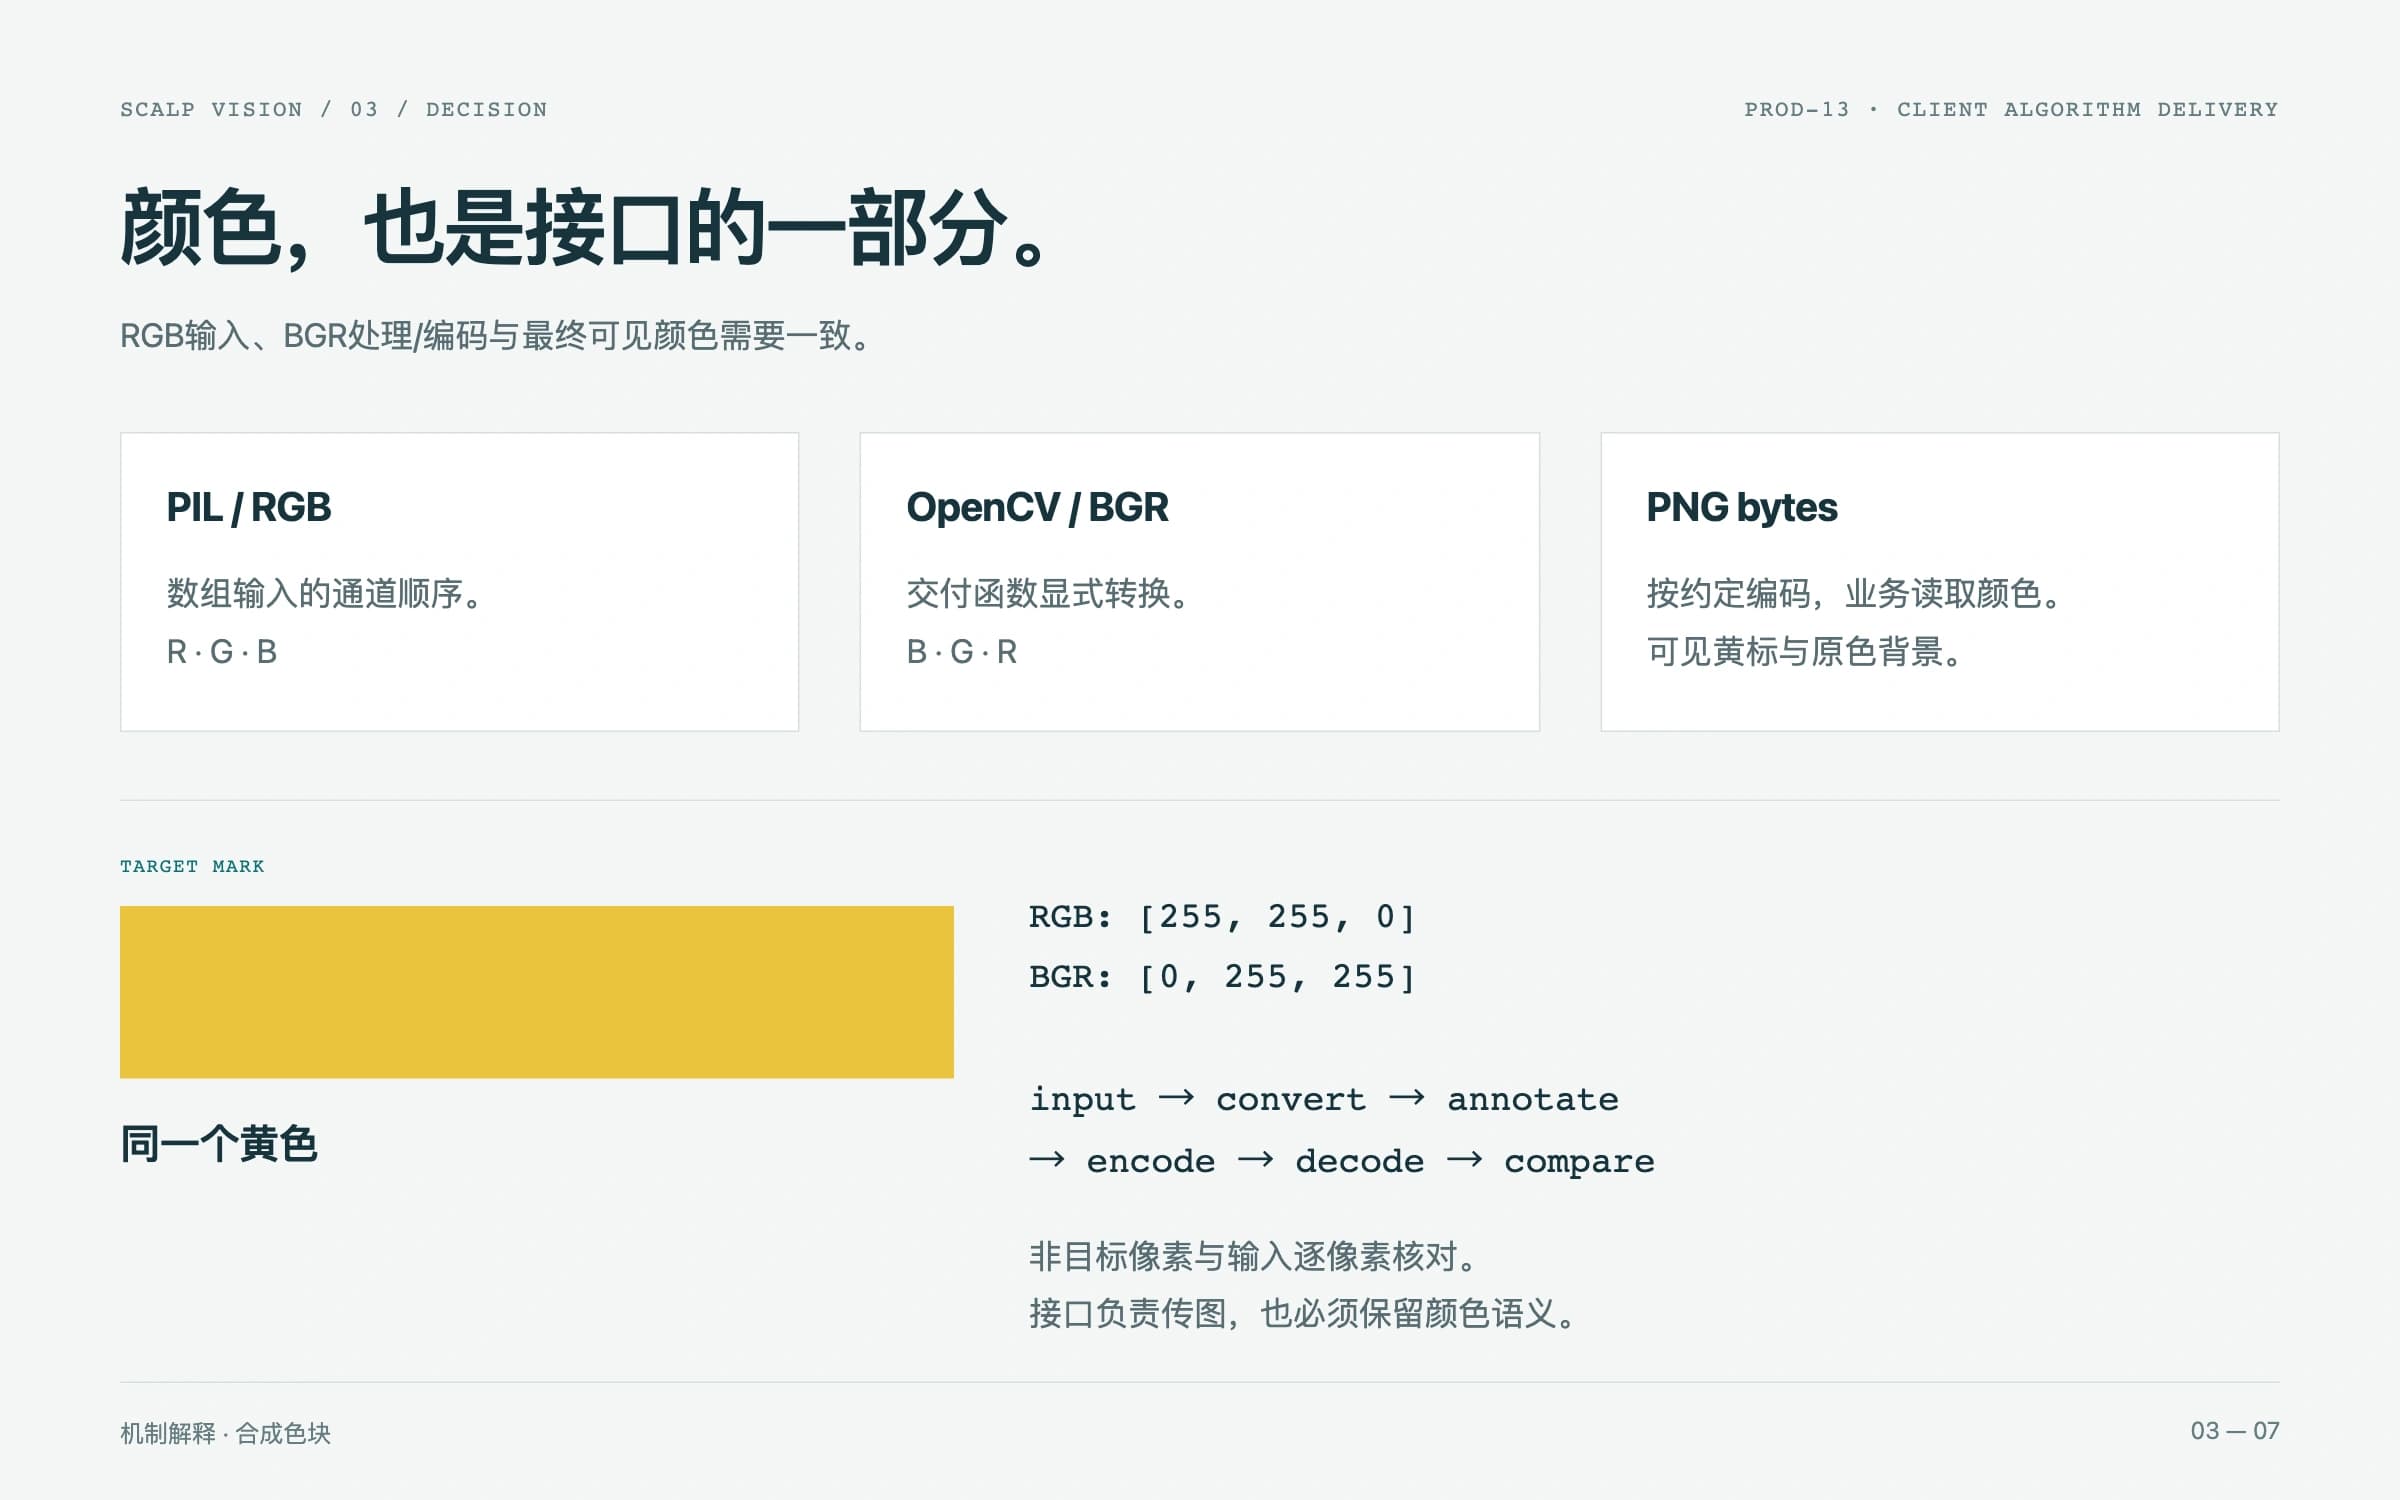The image size is (2400, 1500).
Task: Click the caption 同一个黄色
Action: 219,1144
